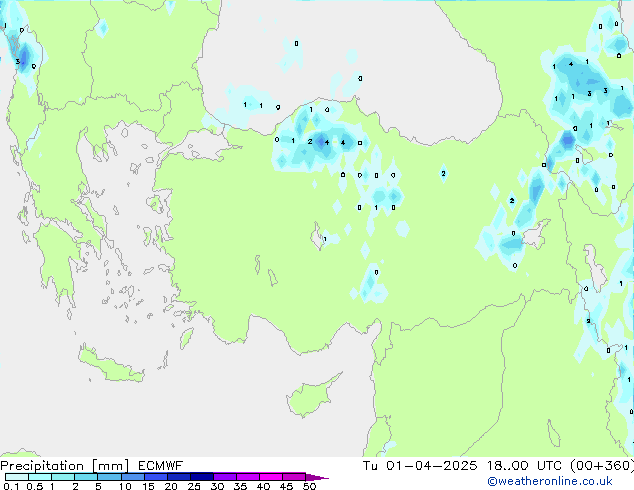Select the '0.5' legend scale label
This screenshot has height=490, width=634.
35,486
